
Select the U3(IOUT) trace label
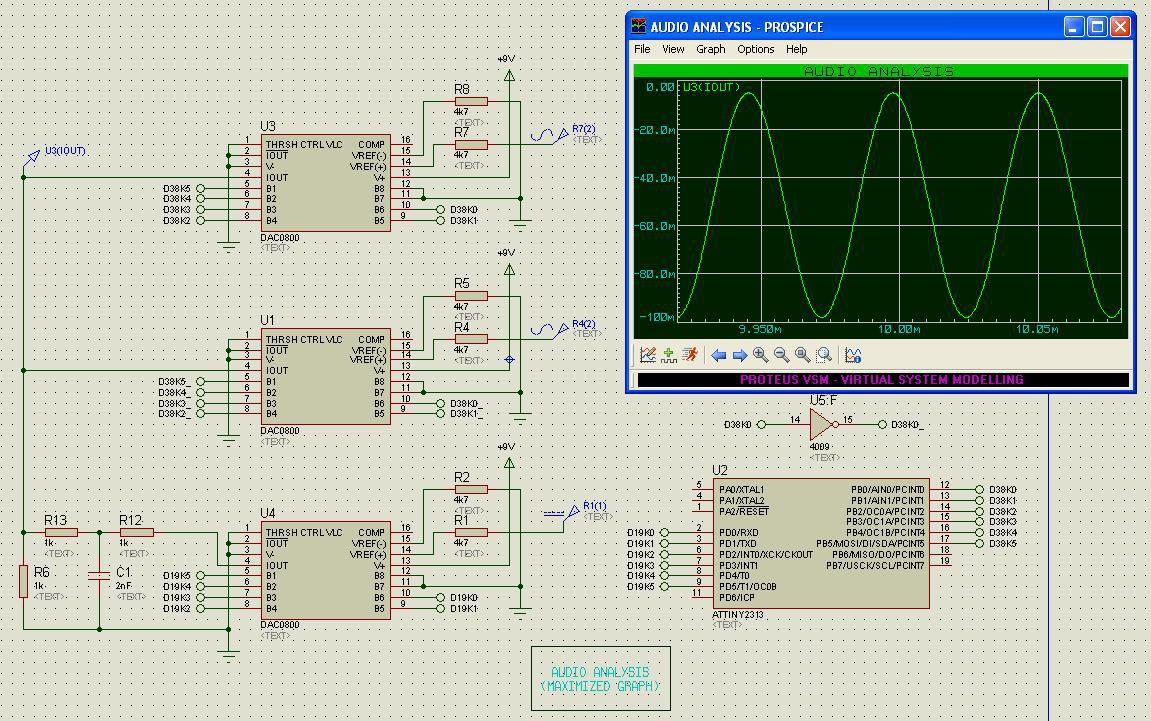point(711,87)
